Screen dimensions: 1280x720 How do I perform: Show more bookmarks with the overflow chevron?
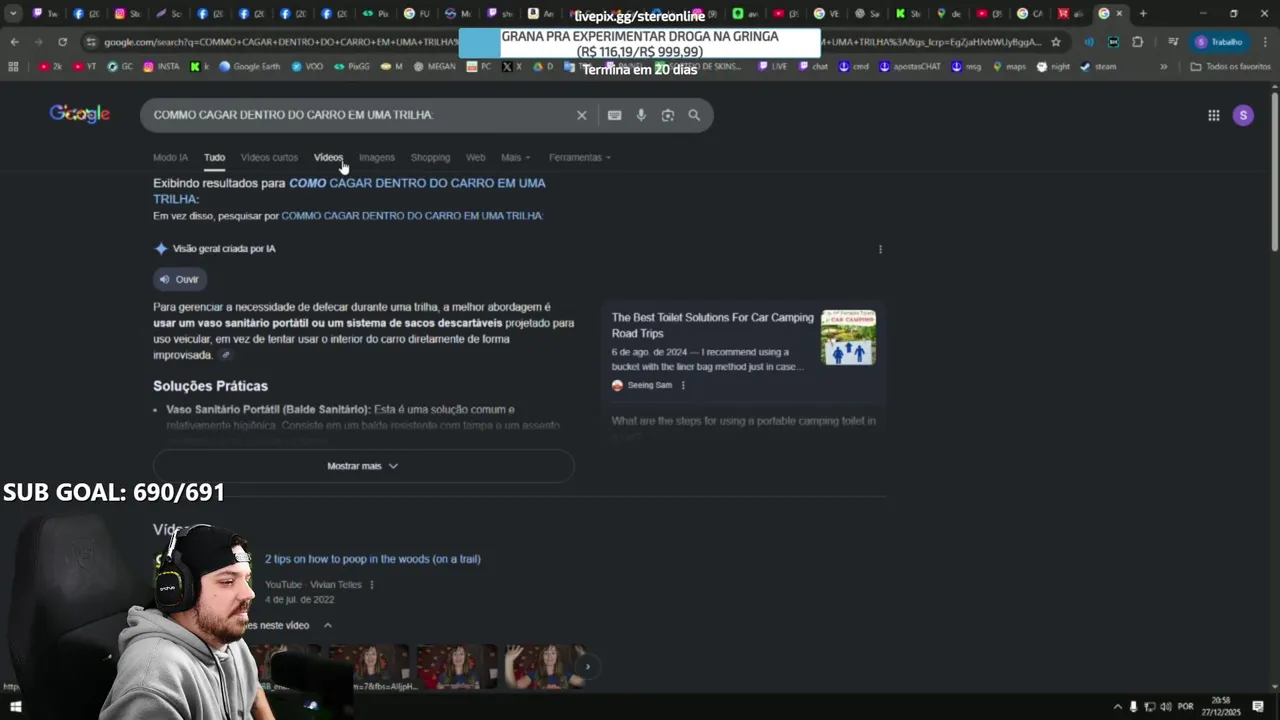click(x=1163, y=67)
